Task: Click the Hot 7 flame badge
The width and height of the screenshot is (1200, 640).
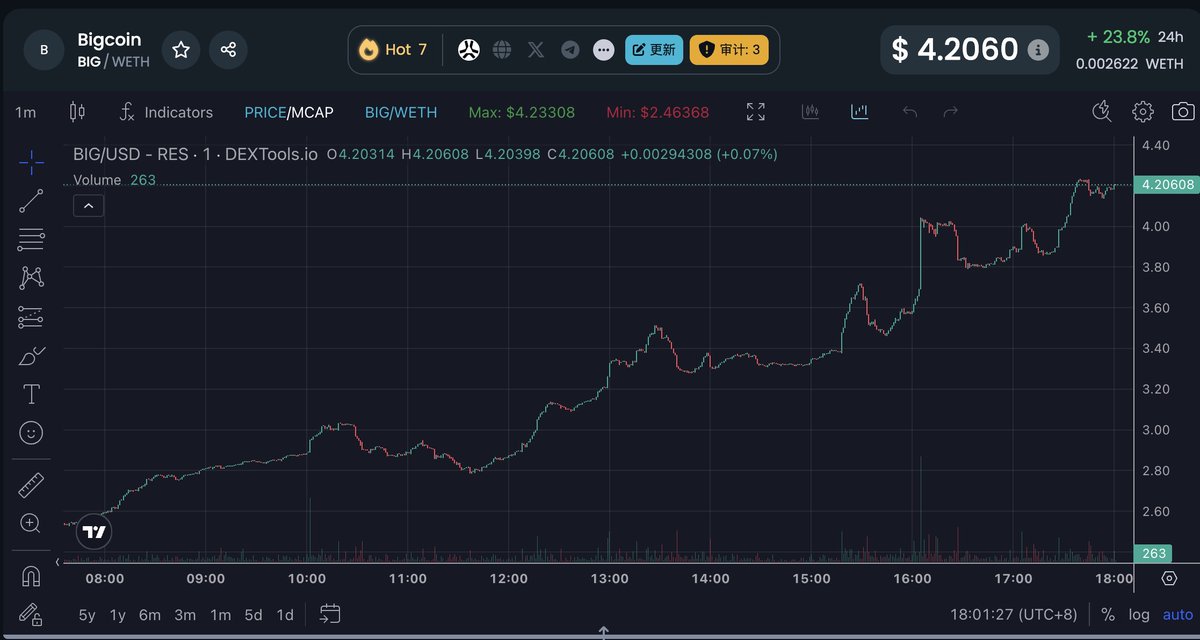Action: [393, 49]
